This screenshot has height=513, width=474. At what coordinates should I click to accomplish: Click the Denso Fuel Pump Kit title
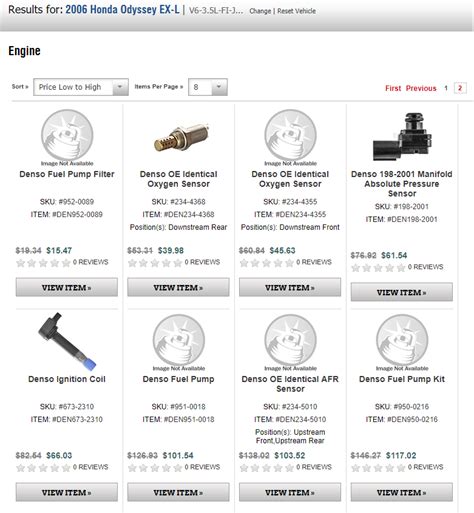pyautogui.click(x=402, y=379)
